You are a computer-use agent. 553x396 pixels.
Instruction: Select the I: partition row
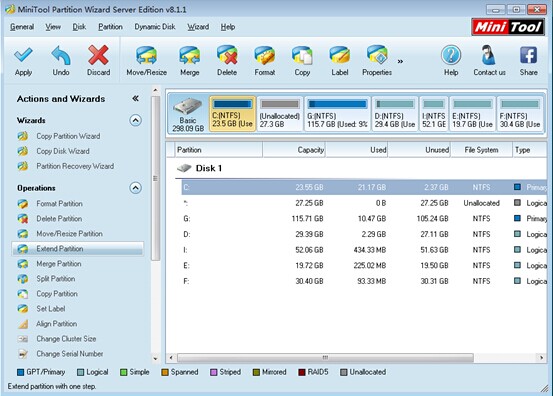pos(364,250)
